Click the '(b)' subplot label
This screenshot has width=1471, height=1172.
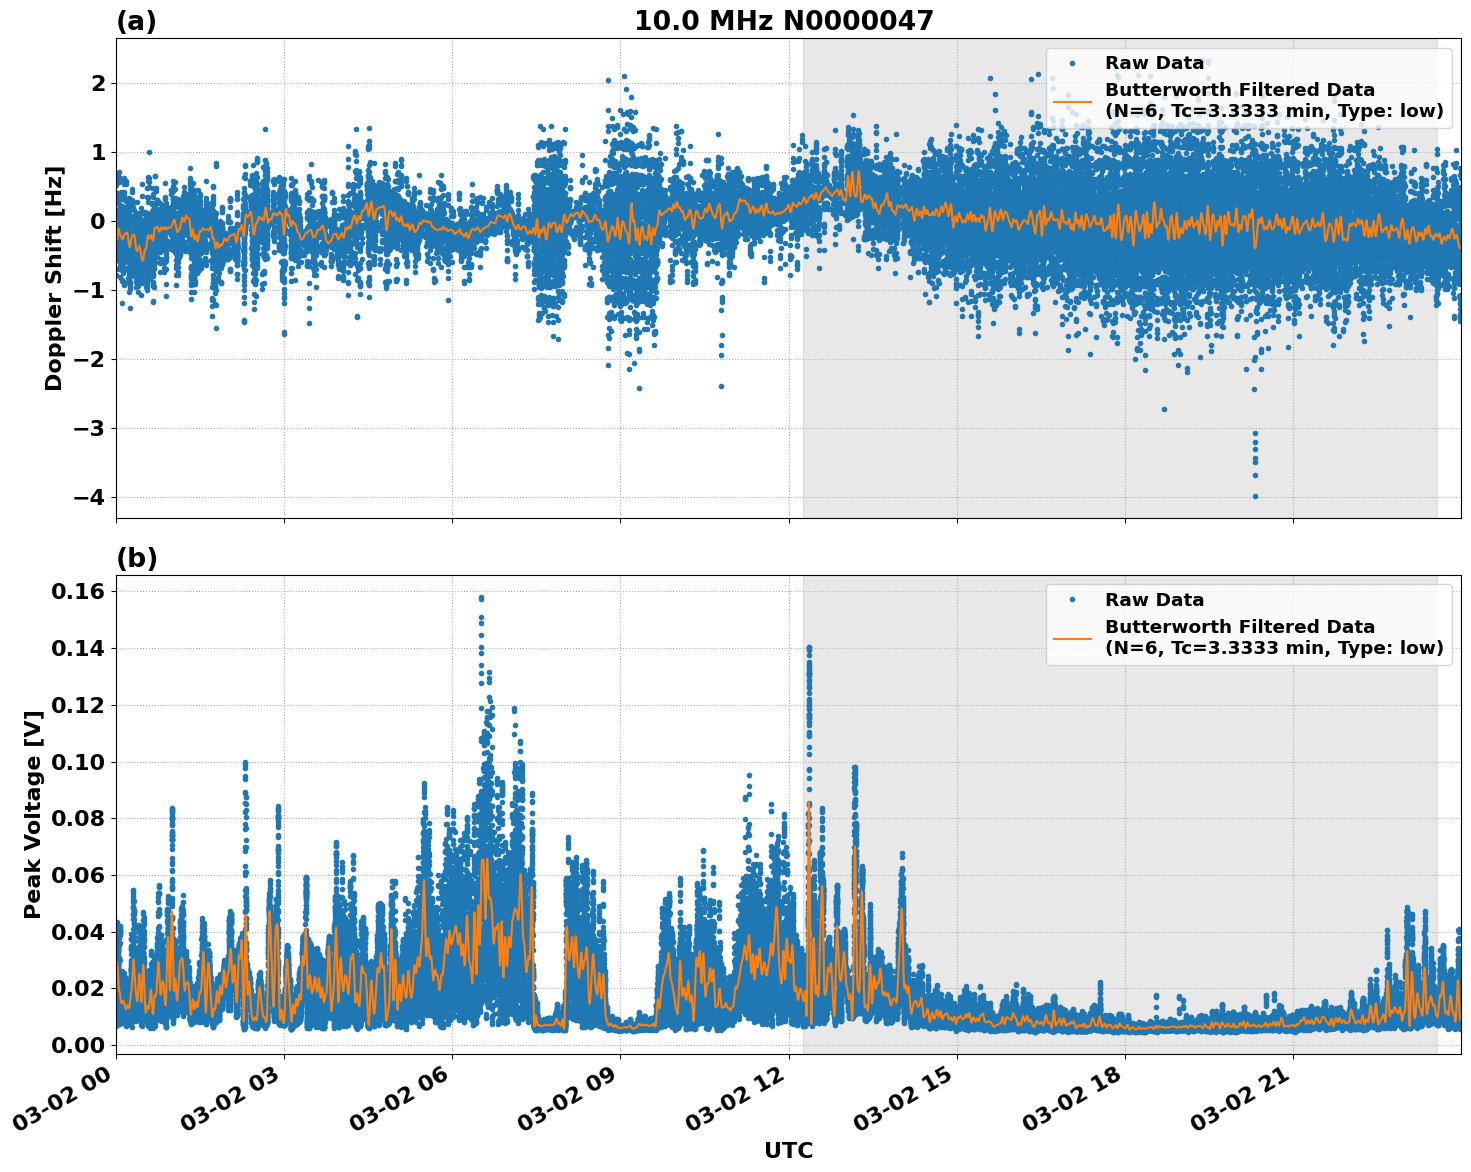coord(137,557)
